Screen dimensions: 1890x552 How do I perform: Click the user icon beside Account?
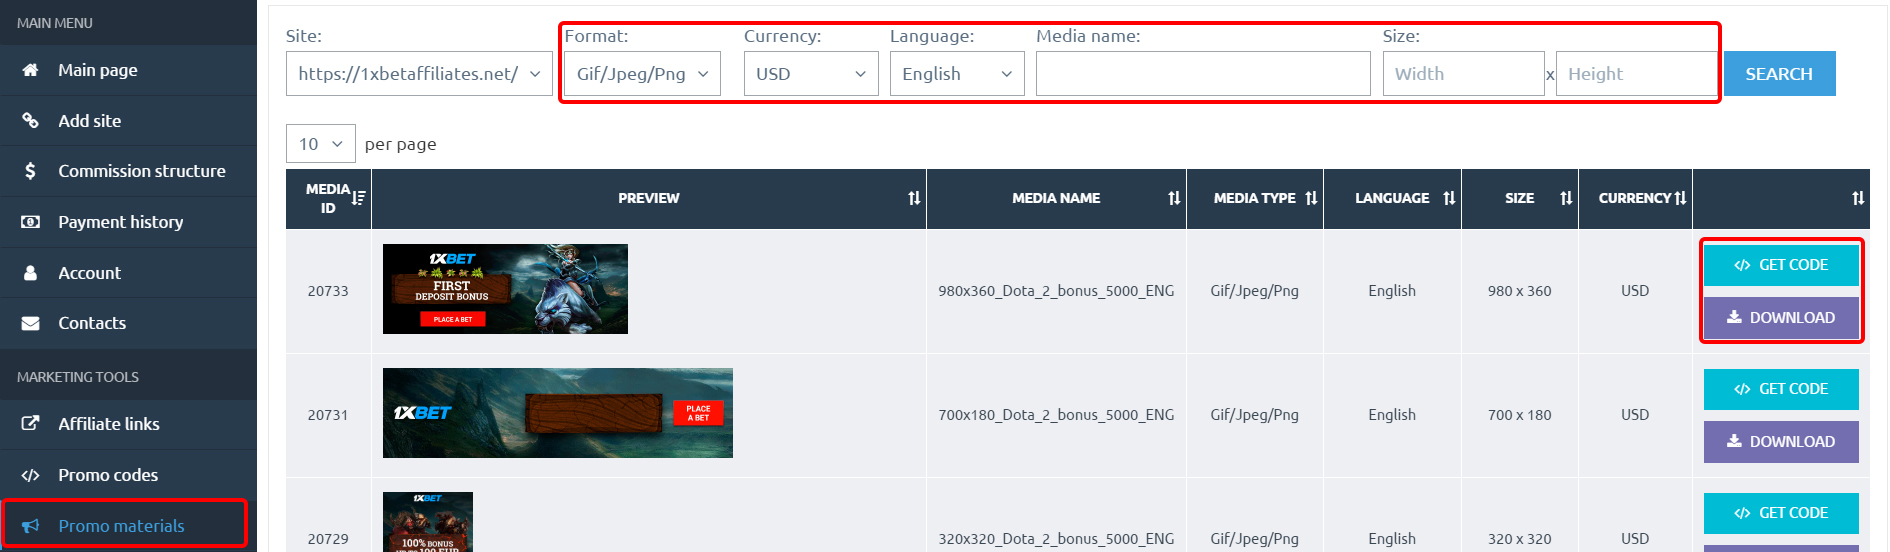point(30,273)
